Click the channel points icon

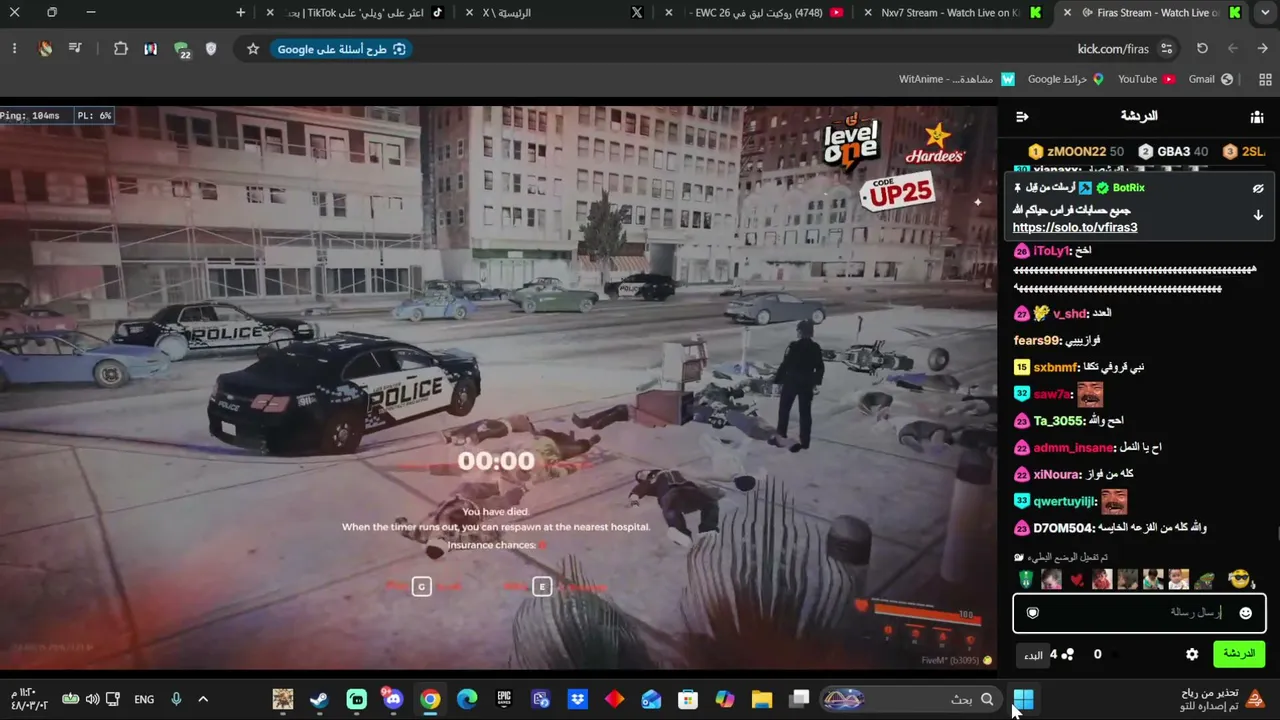coord(1068,654)
